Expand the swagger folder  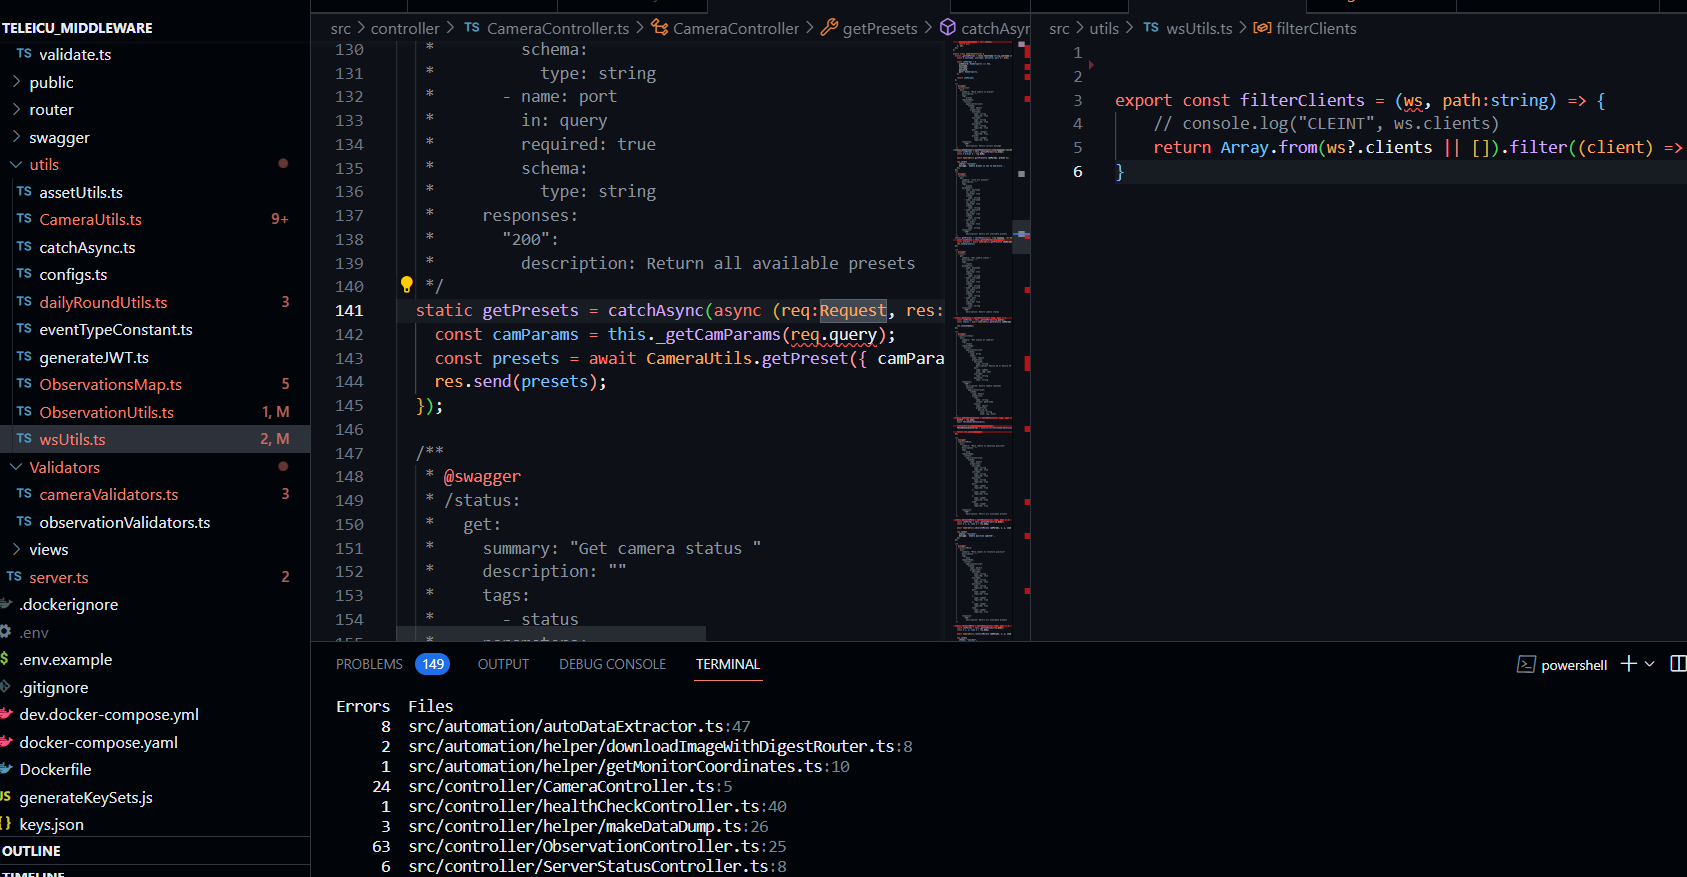coord(59,138)
